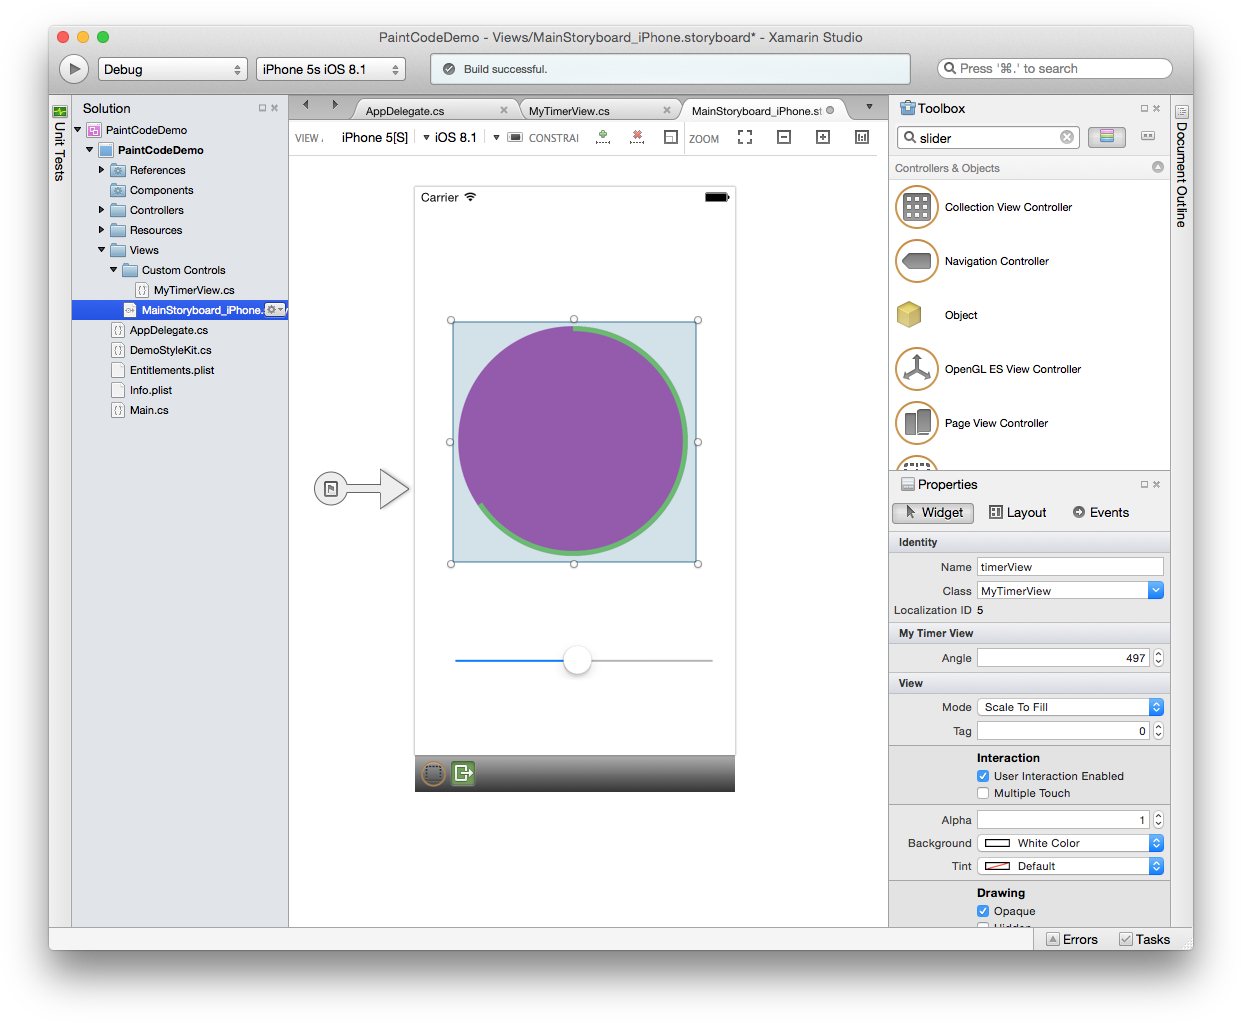Collapse the Views folder in the Solution pad
The image size is (1241, 1023).
click(100, 250)
